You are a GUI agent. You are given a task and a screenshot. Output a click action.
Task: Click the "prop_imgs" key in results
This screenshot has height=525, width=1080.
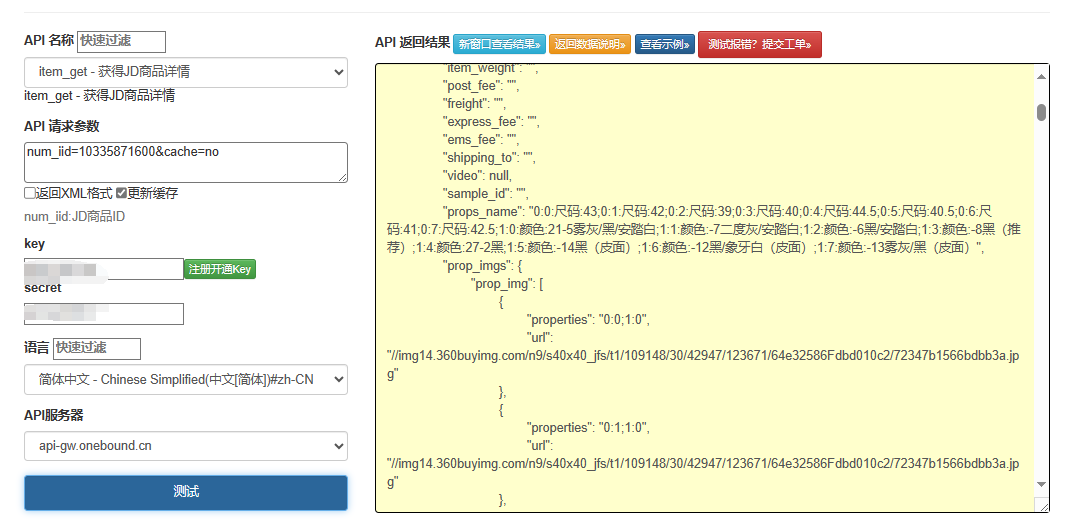(x=479, y=265)
